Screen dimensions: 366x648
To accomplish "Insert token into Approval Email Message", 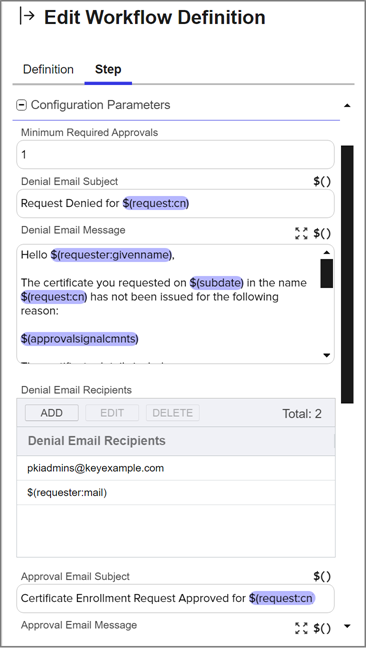I will [322, 628].
